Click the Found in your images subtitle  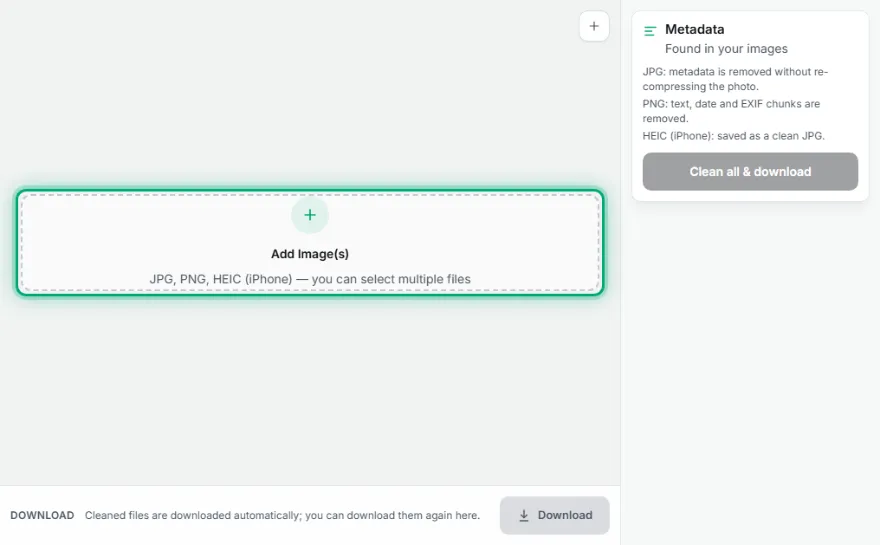click(x=726, y=49)
